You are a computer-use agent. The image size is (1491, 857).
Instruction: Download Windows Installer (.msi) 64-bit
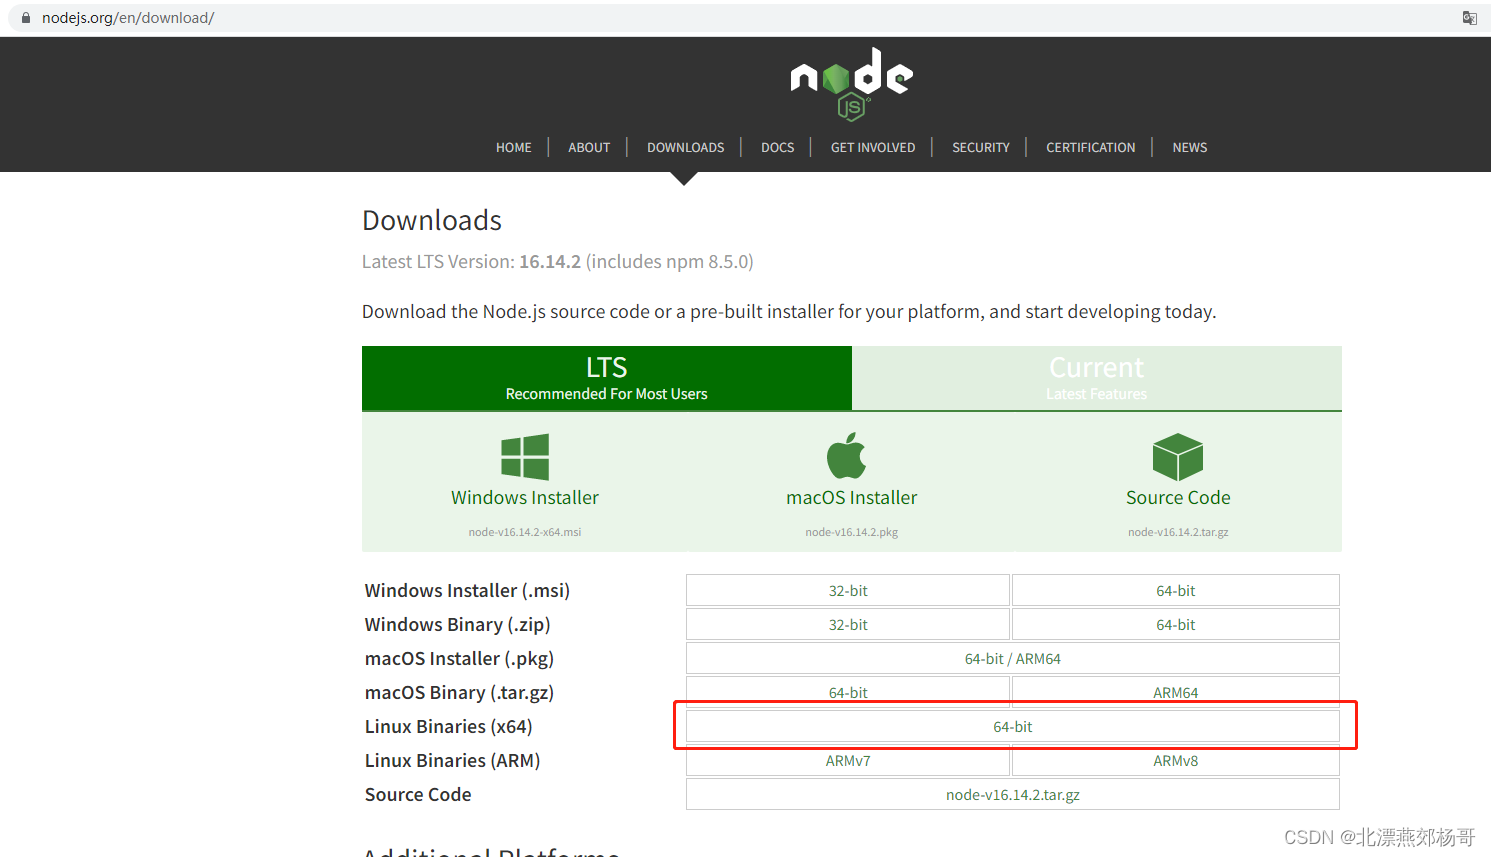coord(1176,590)
